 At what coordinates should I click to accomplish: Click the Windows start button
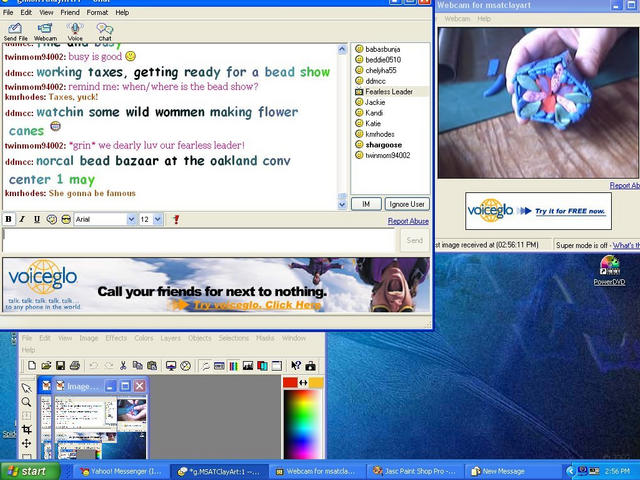click(x=30, y=471)
